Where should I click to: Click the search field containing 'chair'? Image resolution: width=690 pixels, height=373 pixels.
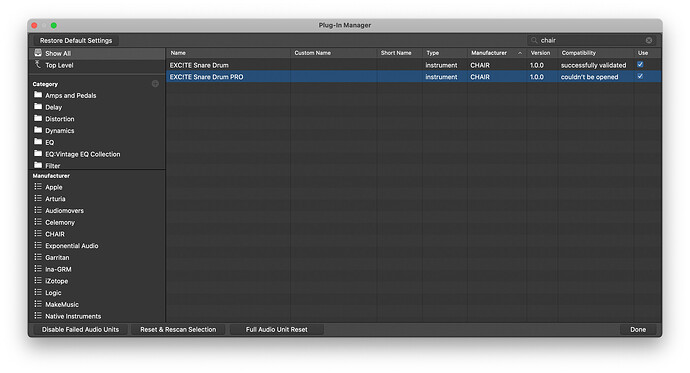click(x=591, y=40)
